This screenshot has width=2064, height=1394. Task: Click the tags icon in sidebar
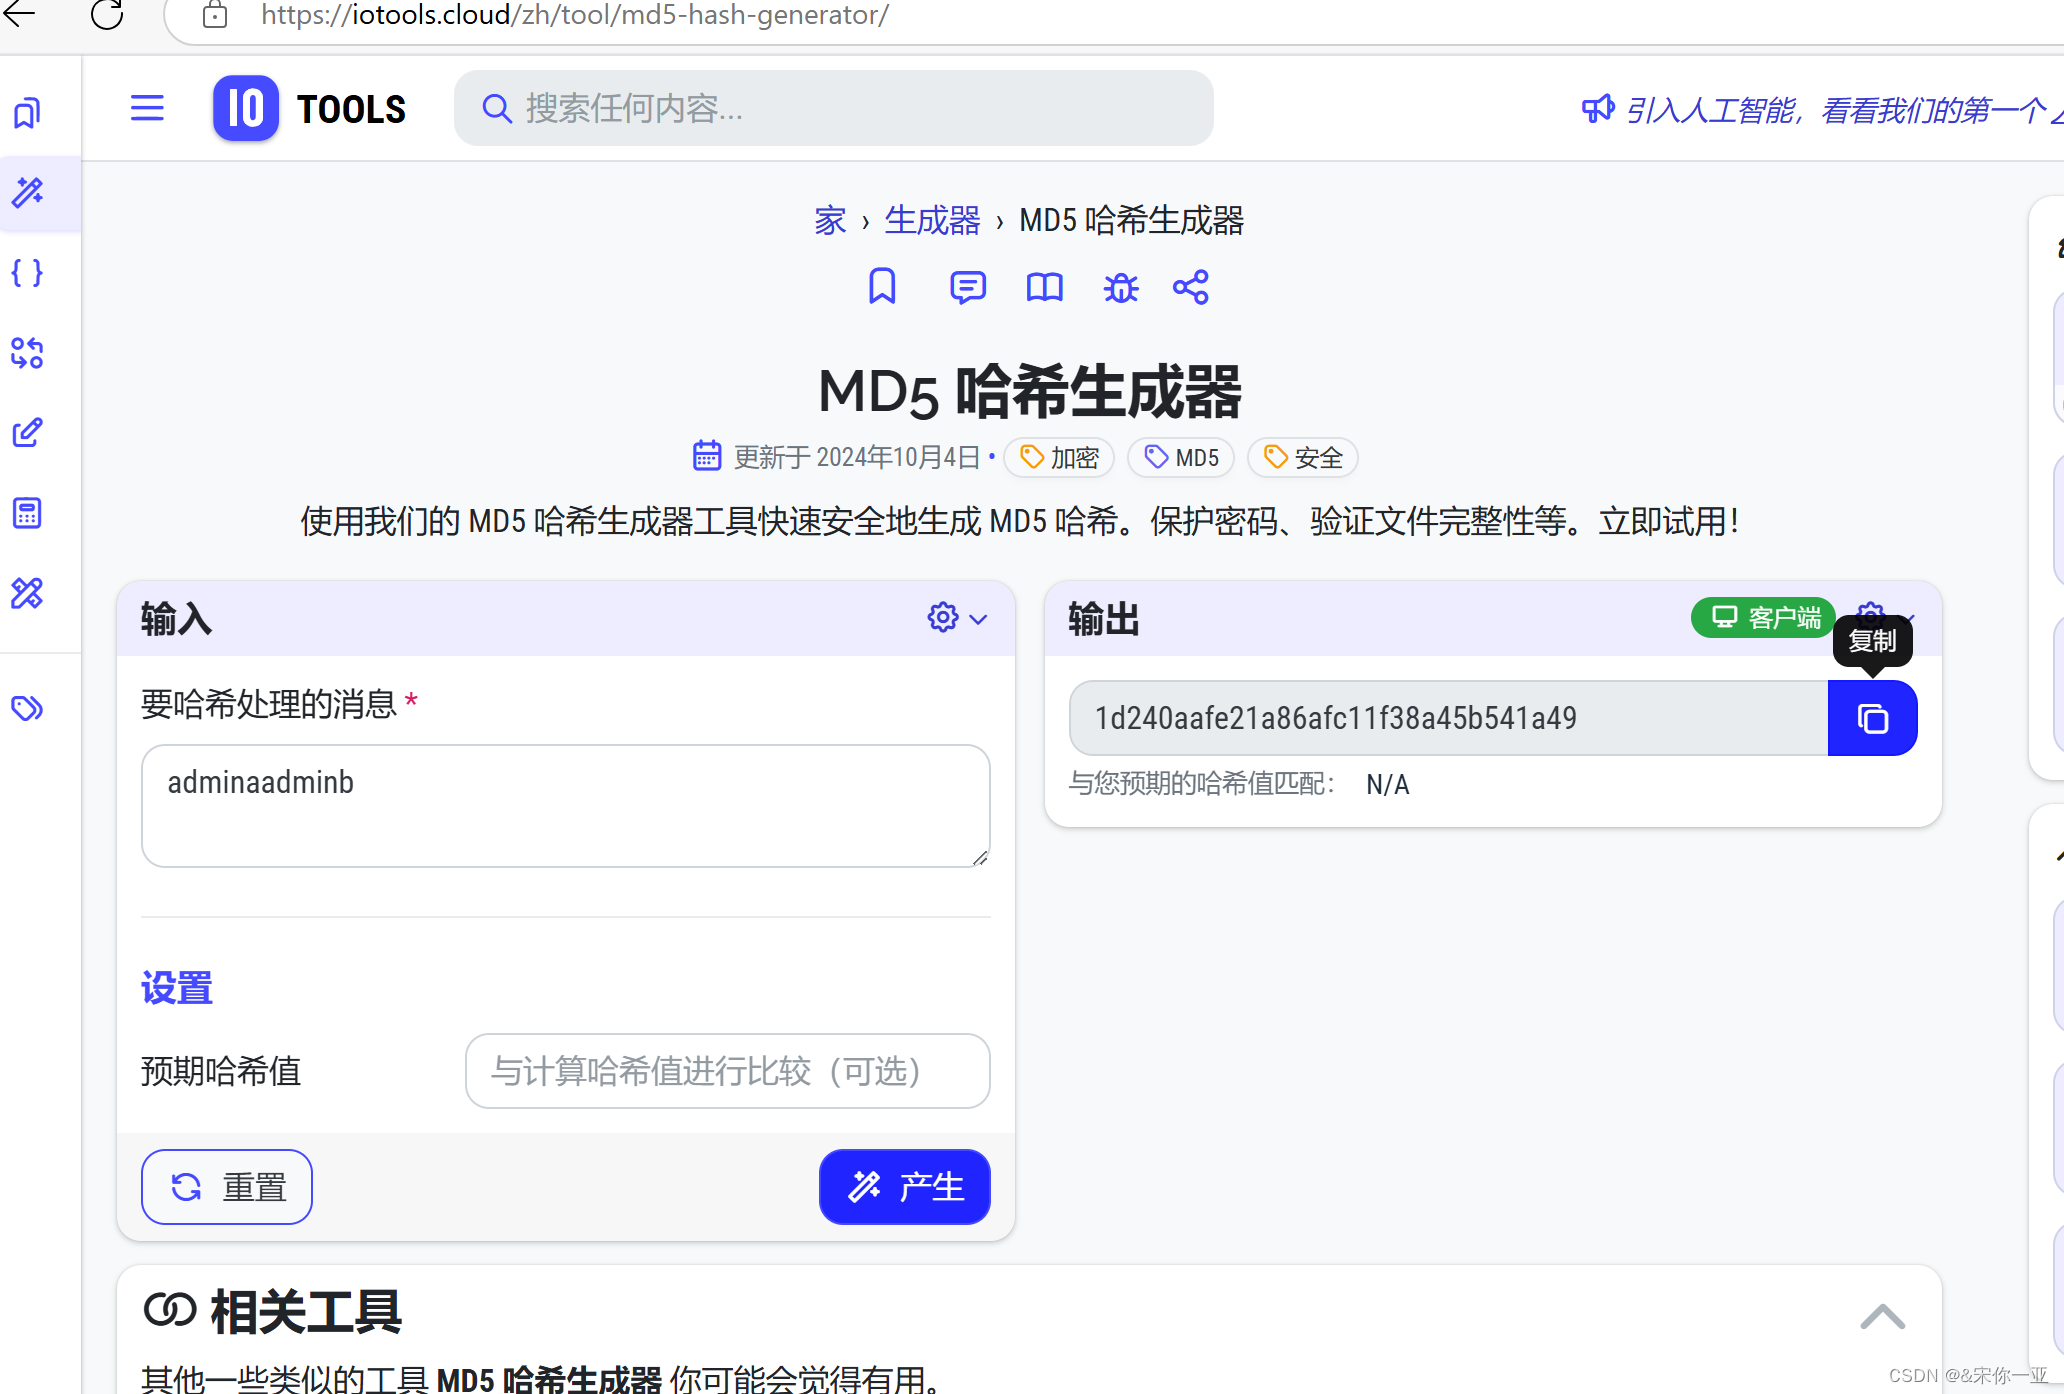(27, 708)
